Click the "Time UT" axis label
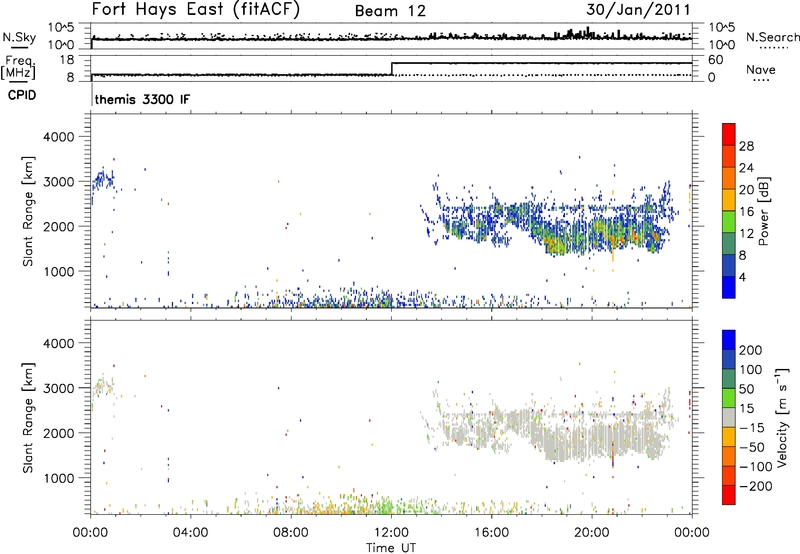 click(391, 548)
